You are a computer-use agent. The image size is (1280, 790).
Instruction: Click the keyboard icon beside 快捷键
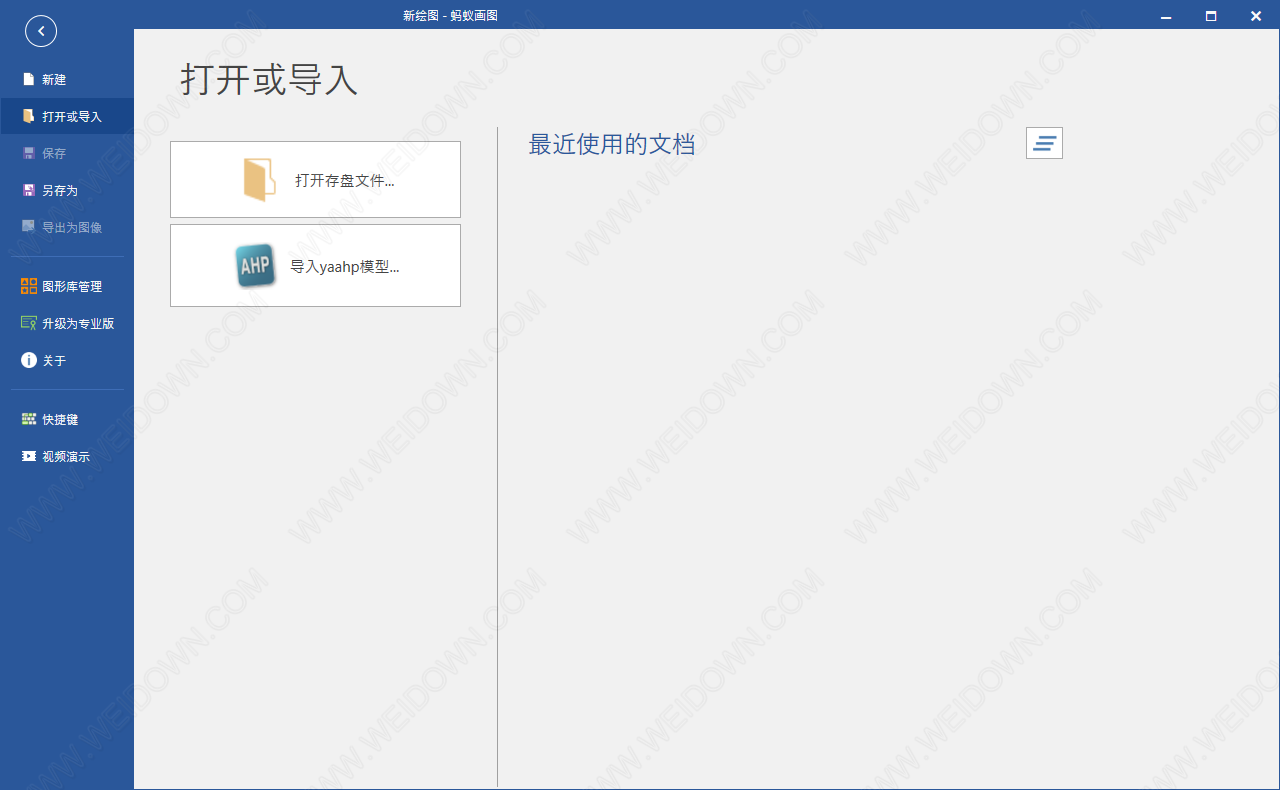pos(29,419)
